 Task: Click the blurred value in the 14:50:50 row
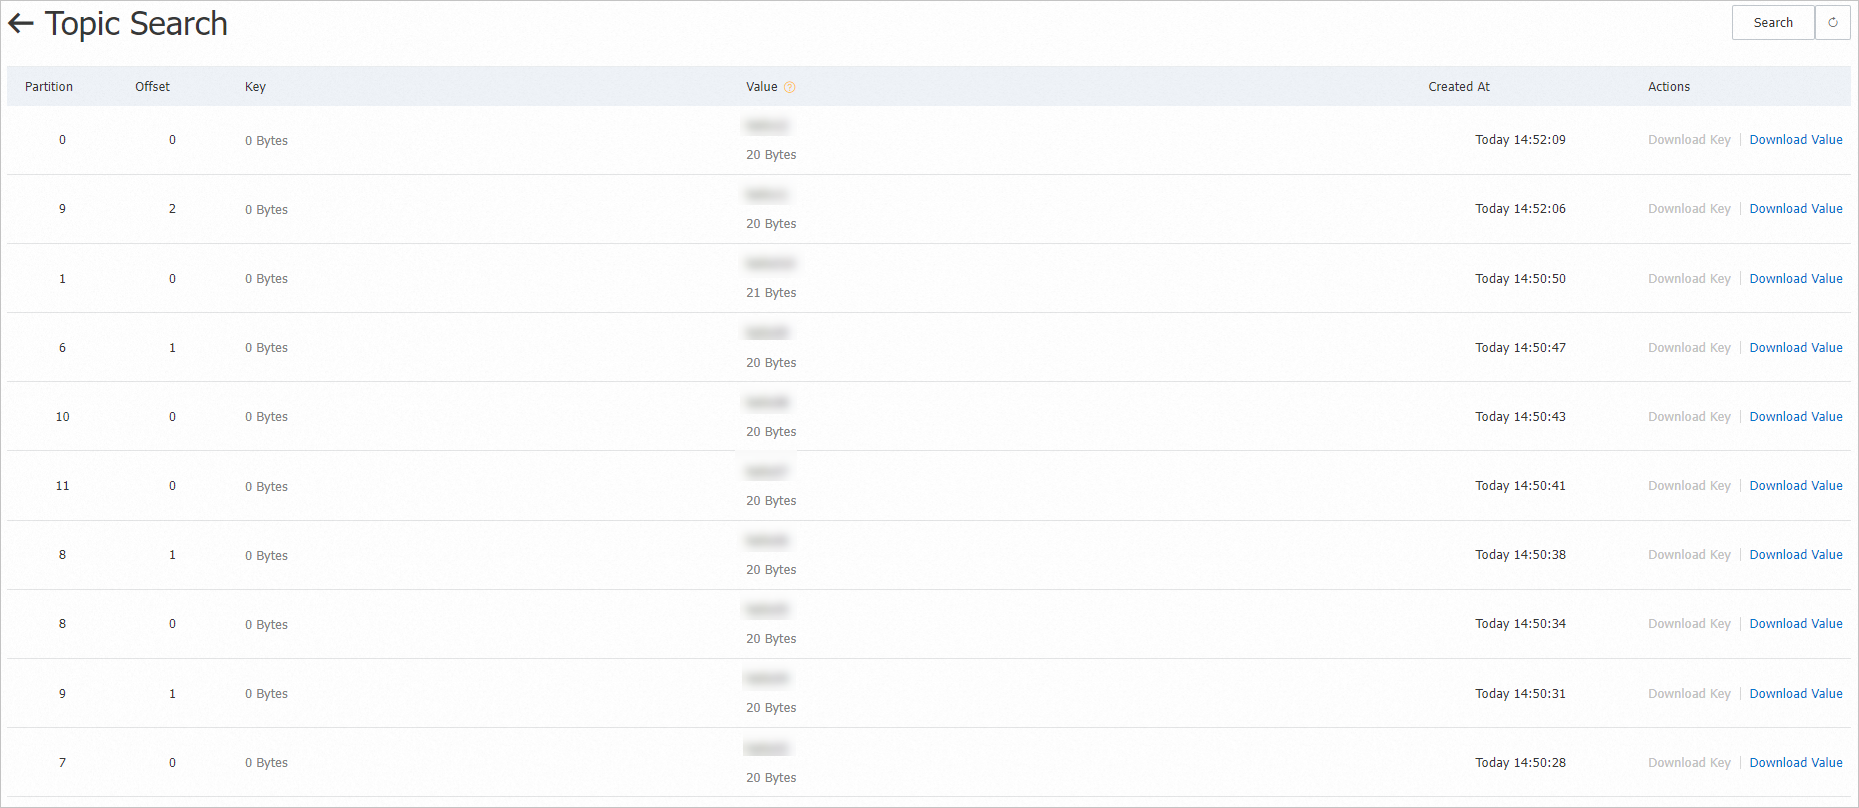pos(770,264)
